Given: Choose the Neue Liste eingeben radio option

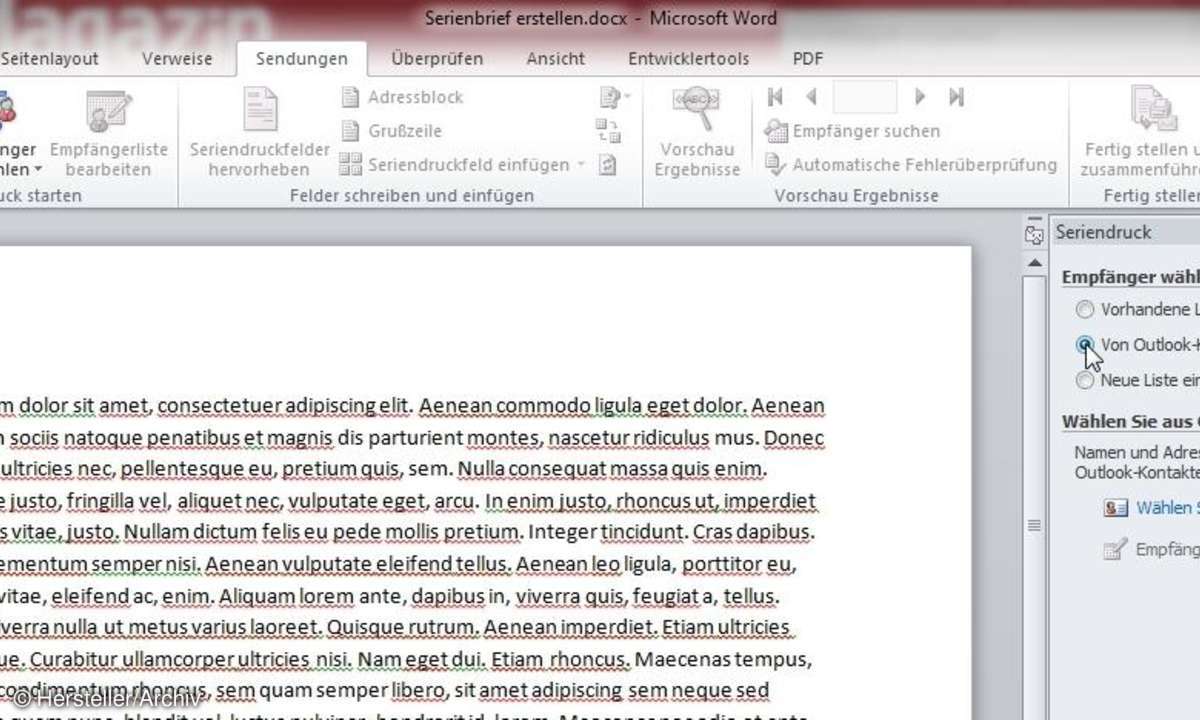Looking at the screenshot, I should (1084, 380).
